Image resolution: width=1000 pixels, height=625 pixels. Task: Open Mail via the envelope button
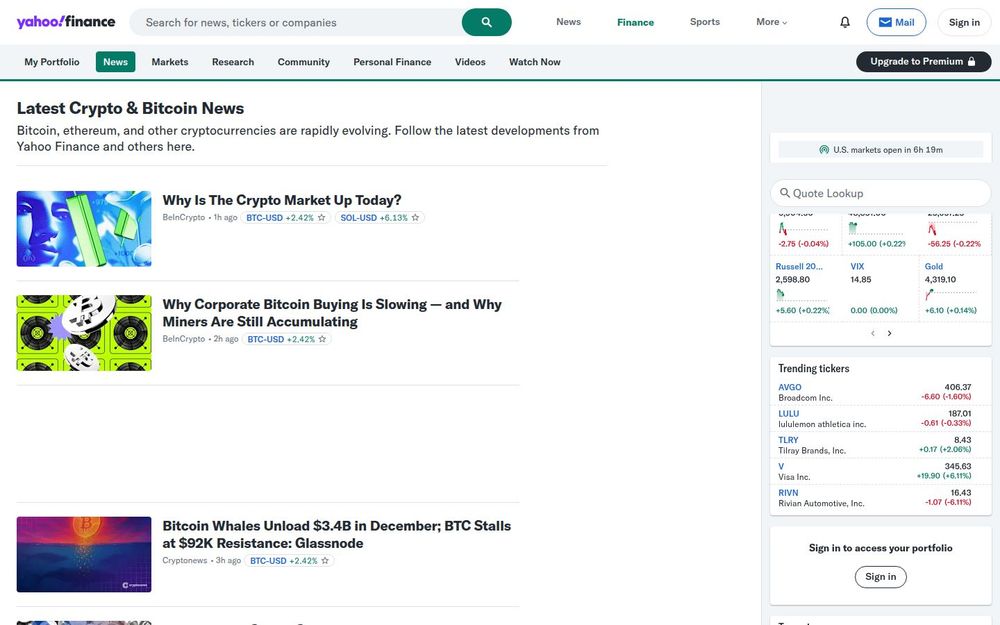[x=896, y=22]
